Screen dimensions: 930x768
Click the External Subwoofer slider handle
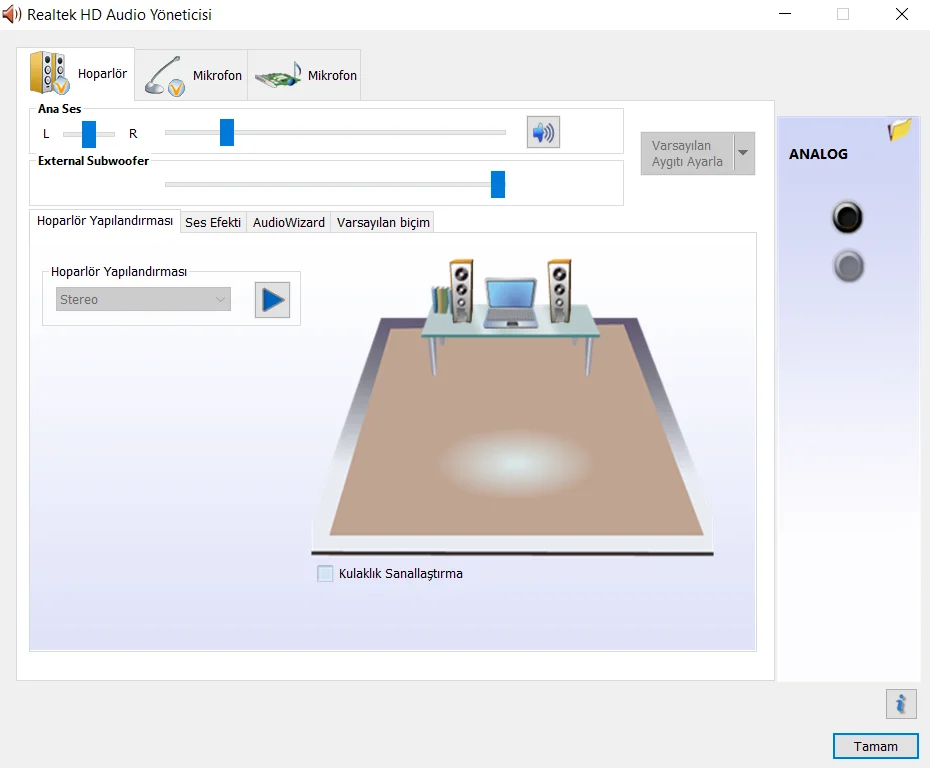click(498, 184)
